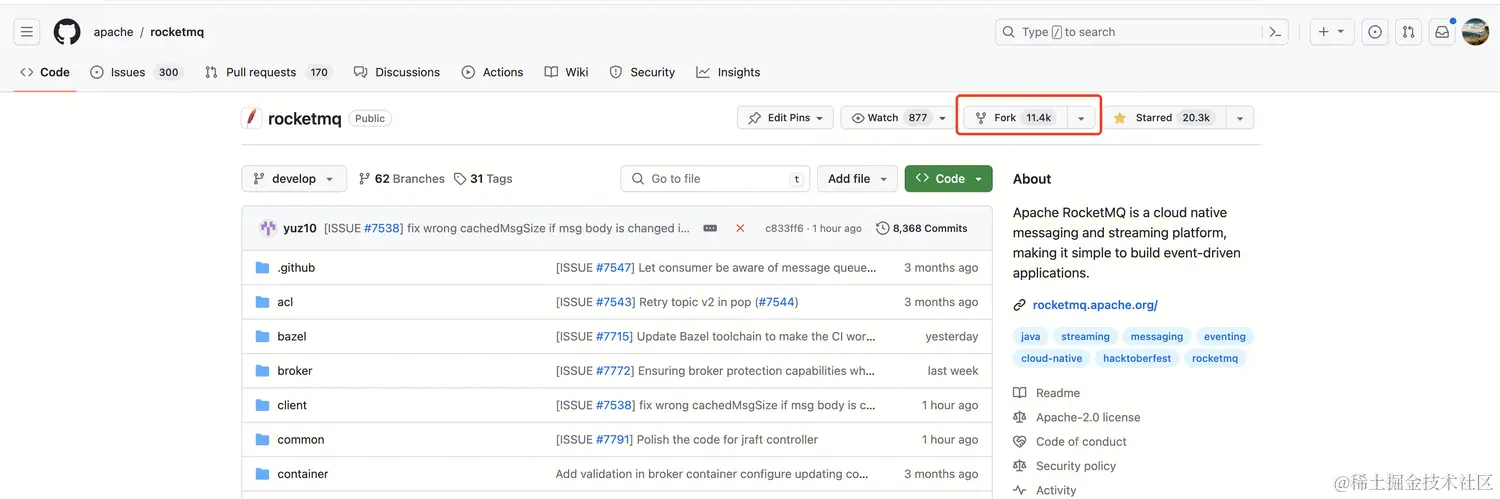Viewport: 1500px width, 499px height.
Task: Focus the Go to file input
Action: click(x=715, y=179)
